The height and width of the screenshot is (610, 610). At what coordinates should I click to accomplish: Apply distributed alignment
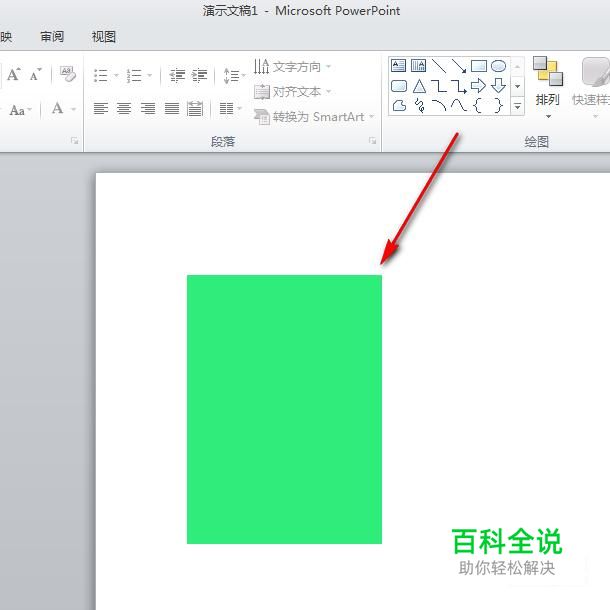[195, 108]
